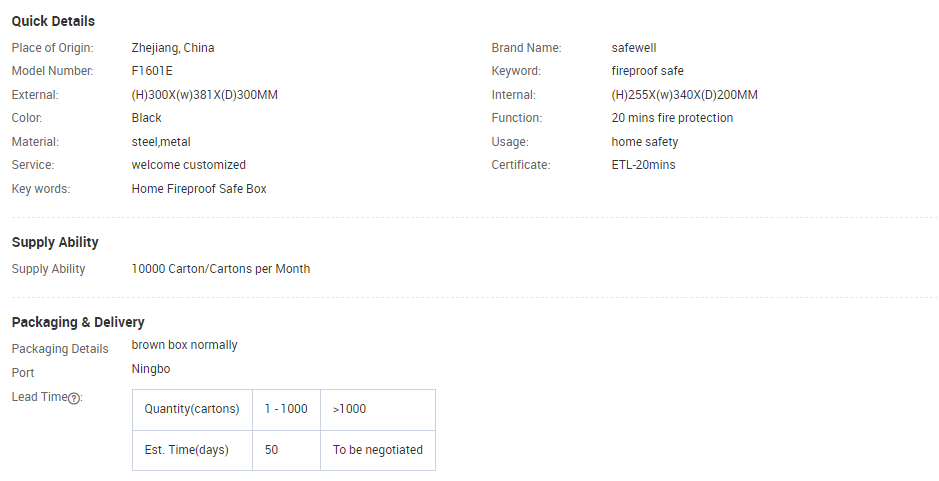The height and width of the screenshot is (481, 939).
Task: Click the Lead Time help question-mark icon
Action: pyautogui.click(x=74, y=398)
